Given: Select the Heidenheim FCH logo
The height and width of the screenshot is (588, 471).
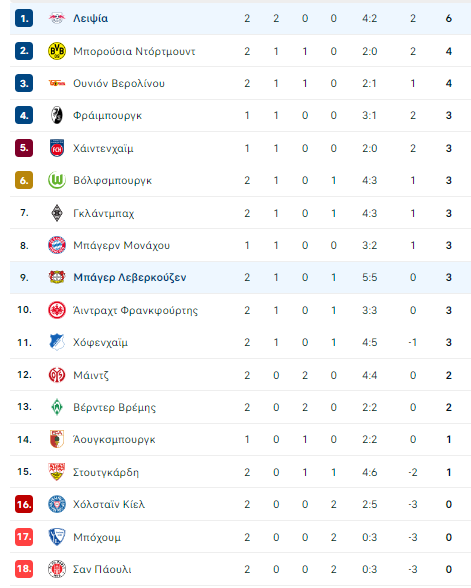Looking at the screenshot, I should coord(57,148).
